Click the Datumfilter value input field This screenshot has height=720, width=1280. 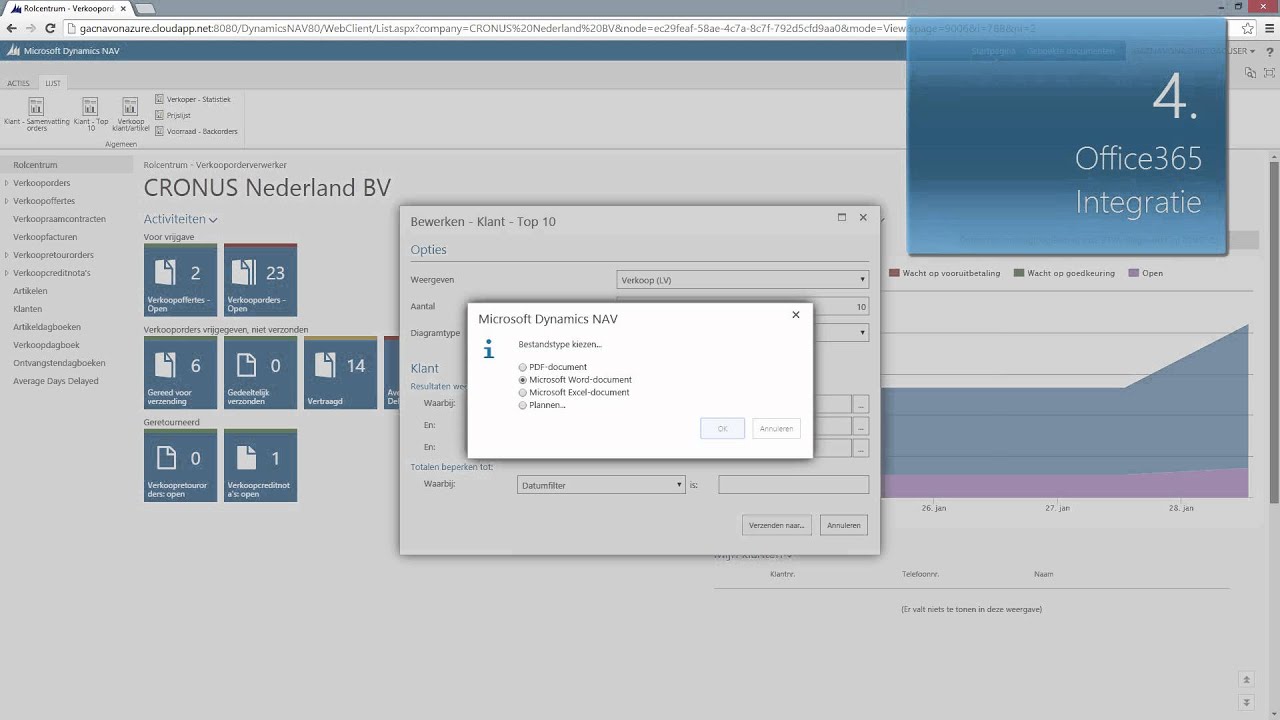tap(793, 485)
